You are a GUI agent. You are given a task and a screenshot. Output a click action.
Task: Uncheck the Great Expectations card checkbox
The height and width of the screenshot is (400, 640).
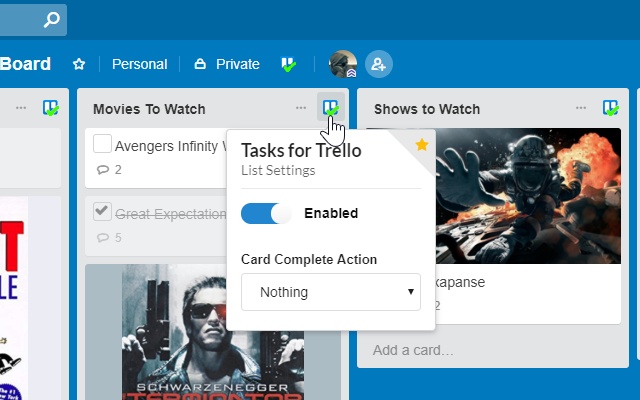pyautogui.click(x=102, y=211)
